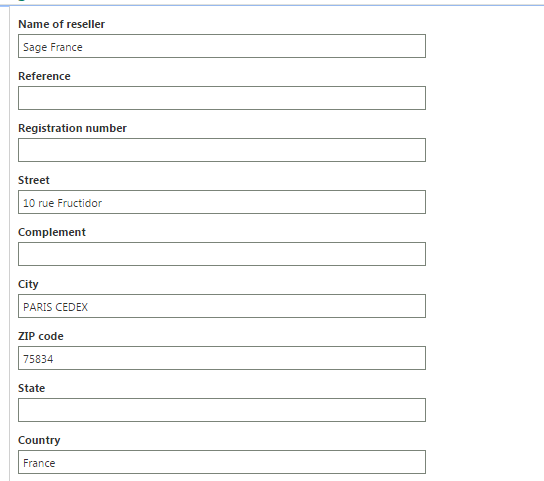Click the 'Name of reseller' label

click(61, 24)
